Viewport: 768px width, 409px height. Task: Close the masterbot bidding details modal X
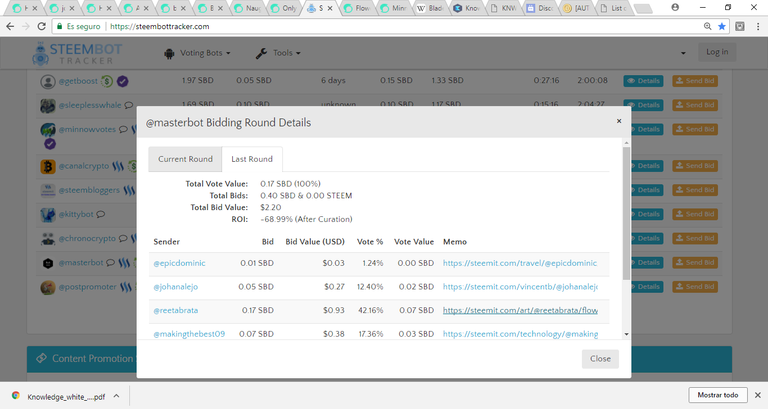point(619,121)
